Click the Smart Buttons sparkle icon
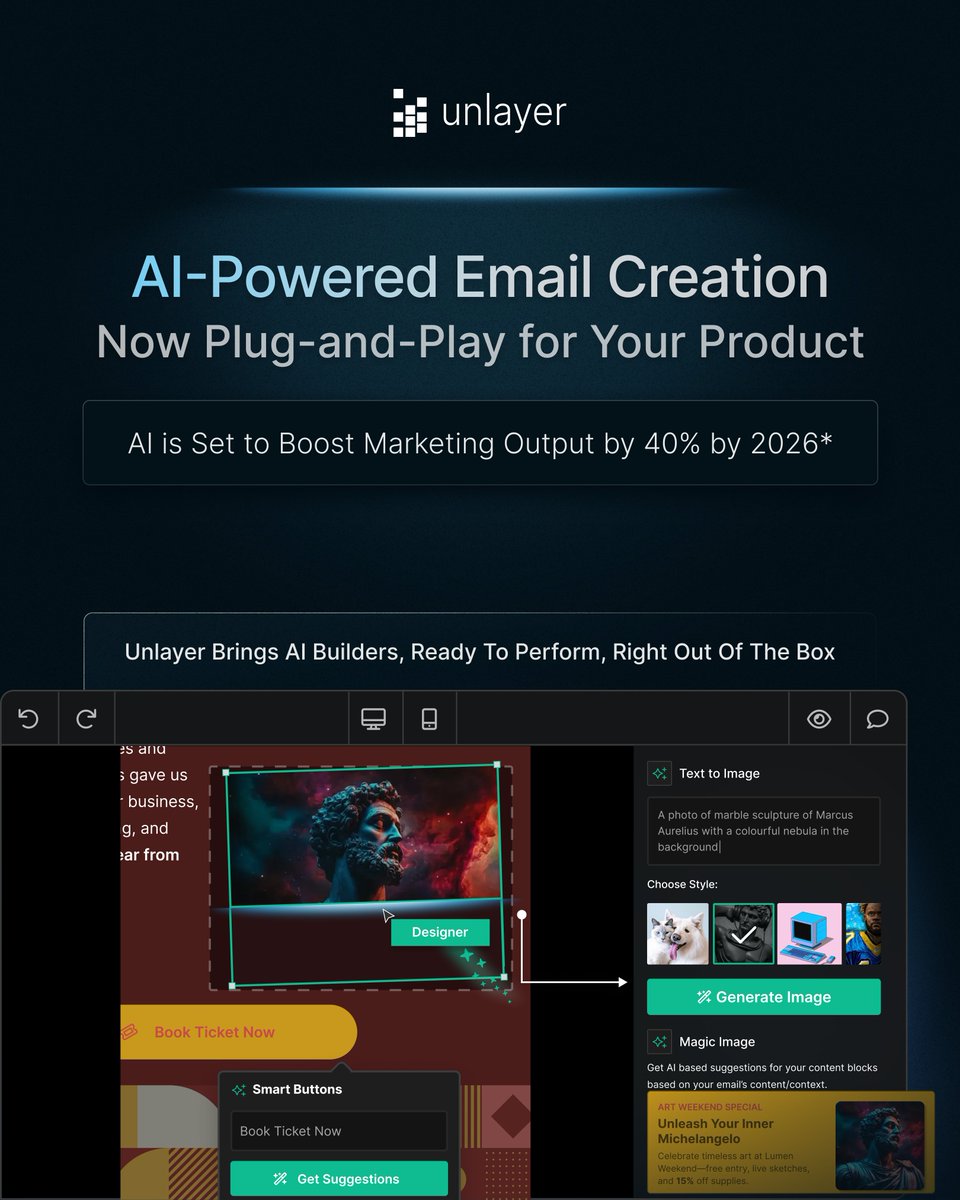The height and width of the screenshot is (1200, 960). 239,1090
